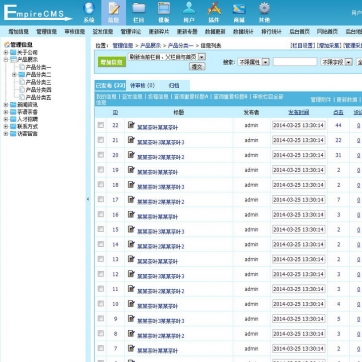The image size is (362, 362).
Task: Collapse the left sidebar with the arrow handle
Action: pos(88,199)
